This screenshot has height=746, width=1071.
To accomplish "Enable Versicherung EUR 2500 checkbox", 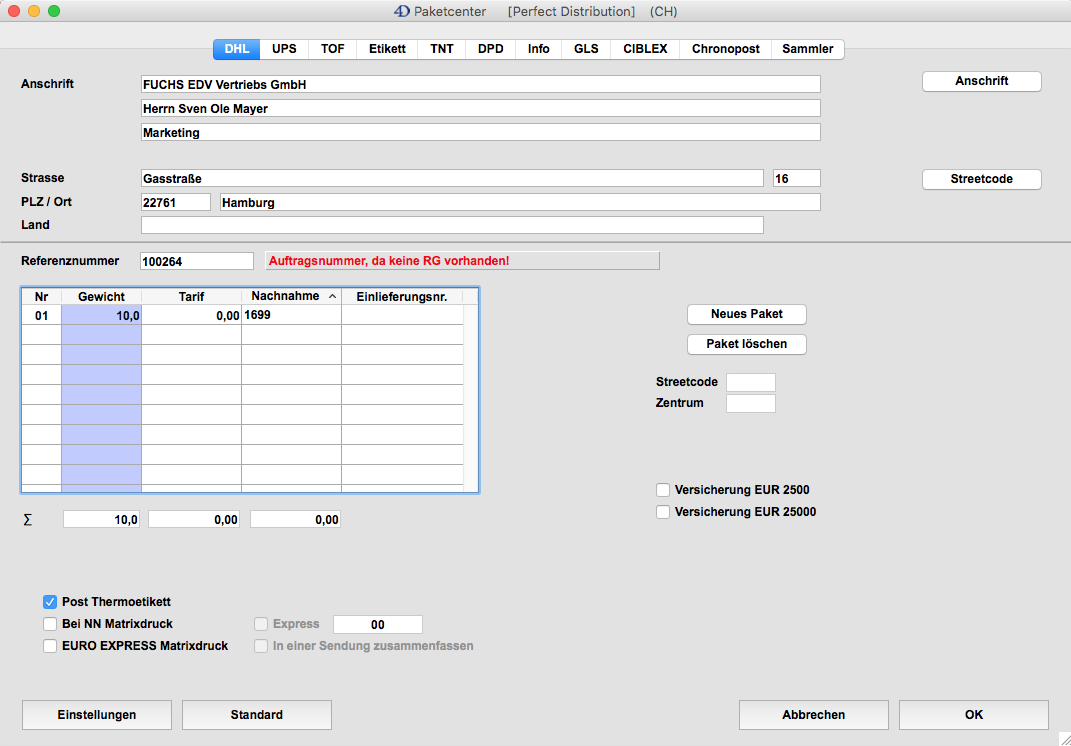I will tap(663, 490).
